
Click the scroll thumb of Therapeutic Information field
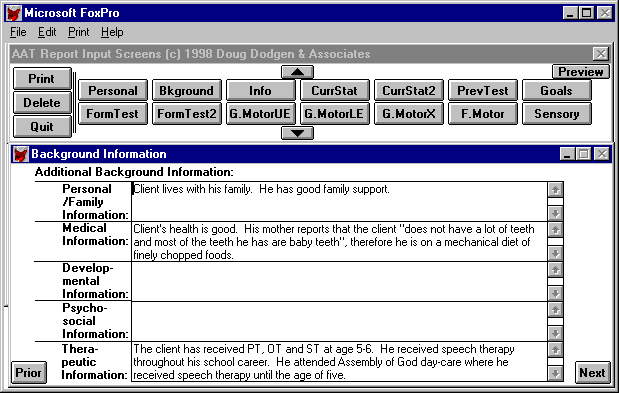555,361
